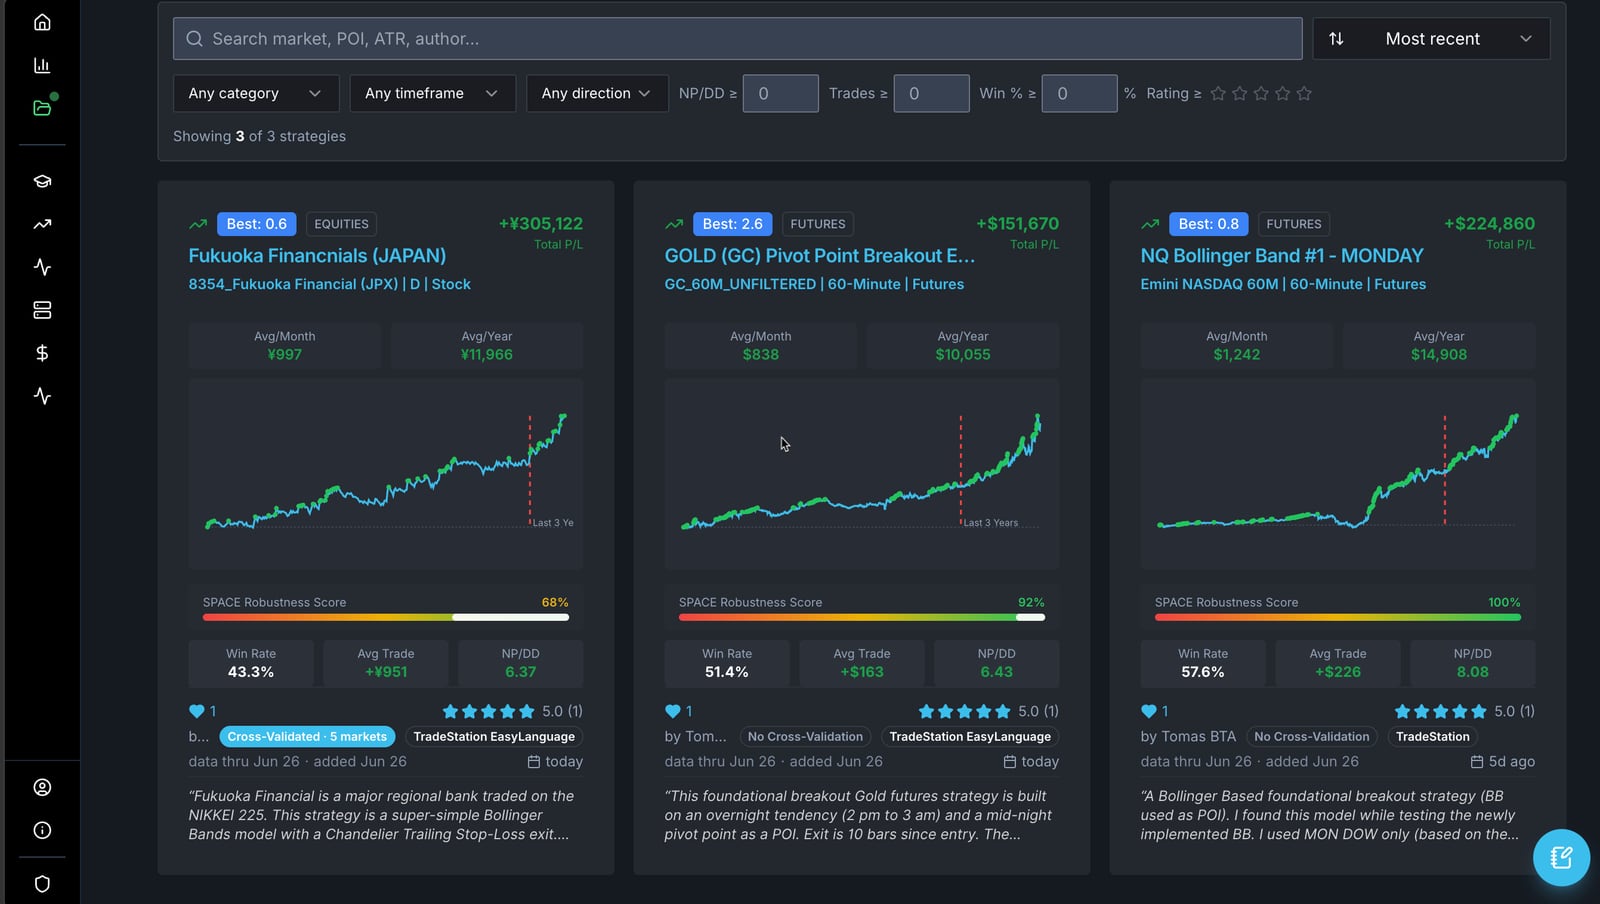Open NQ Bollinger Band #1 - MONDAY title

pyautogui.click(x=1281, y=256)
